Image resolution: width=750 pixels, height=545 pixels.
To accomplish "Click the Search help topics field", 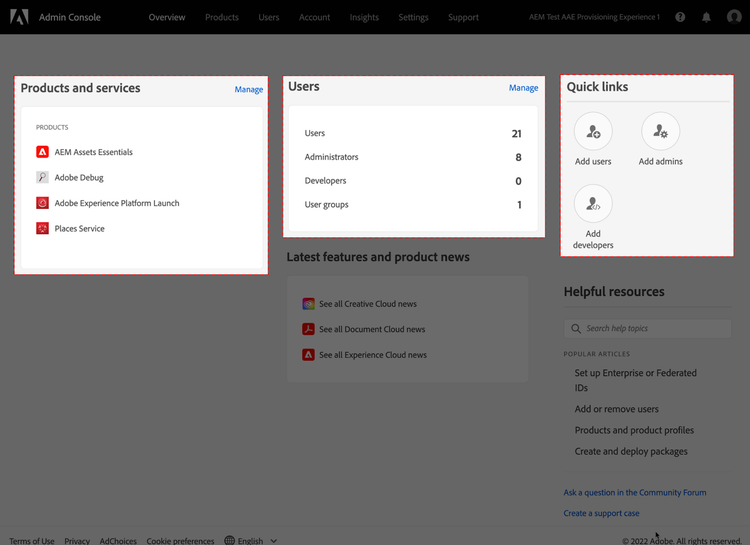I will [x=648, y=328].
